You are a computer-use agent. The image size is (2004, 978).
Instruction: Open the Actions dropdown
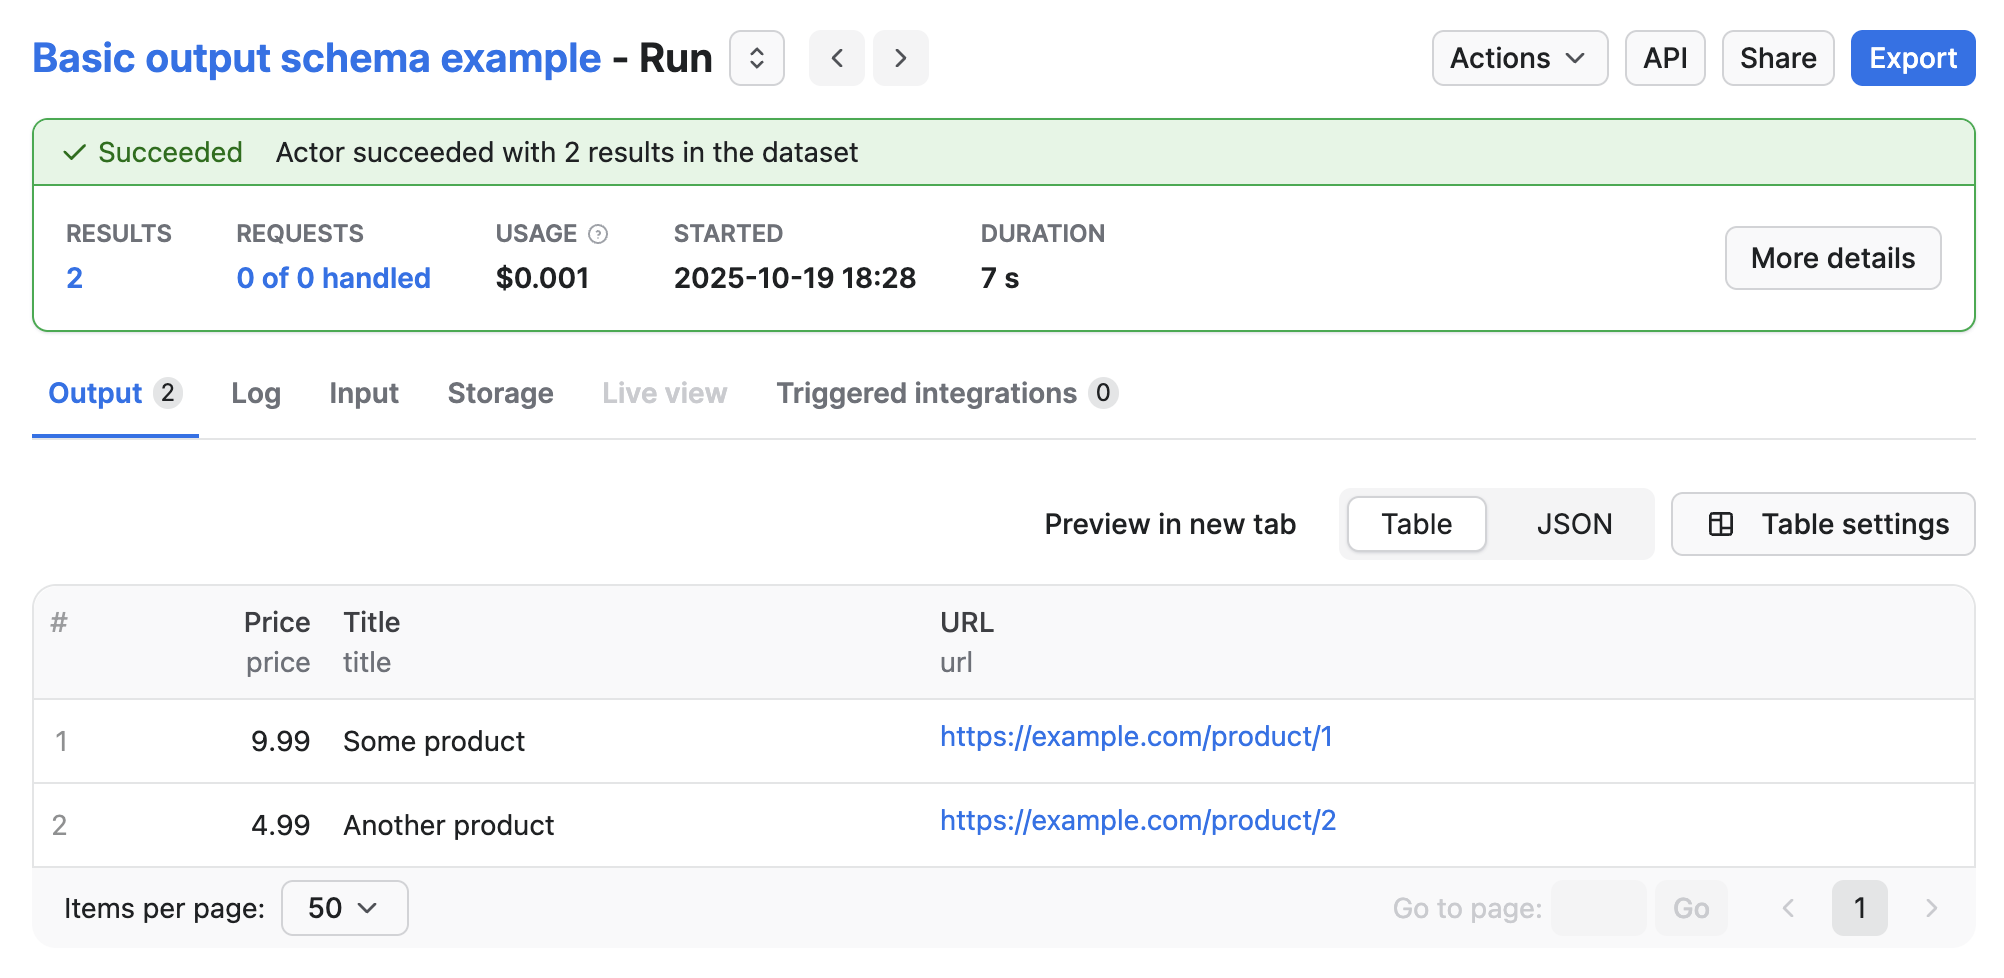pyautogui.click(x=1518, y=58)
